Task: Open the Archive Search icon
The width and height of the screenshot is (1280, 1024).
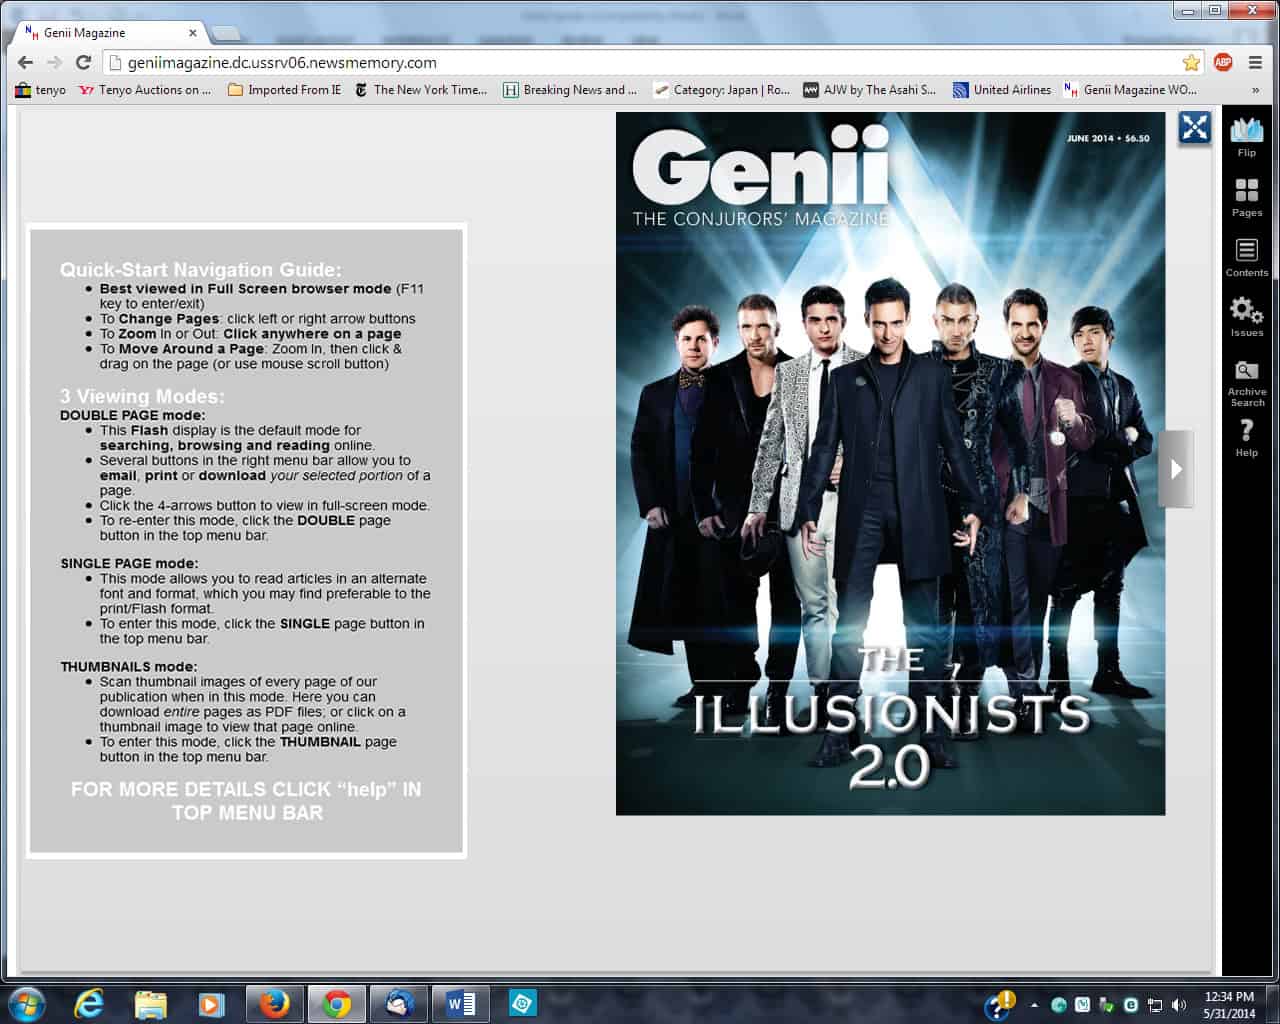Action: pos(1246,380)
